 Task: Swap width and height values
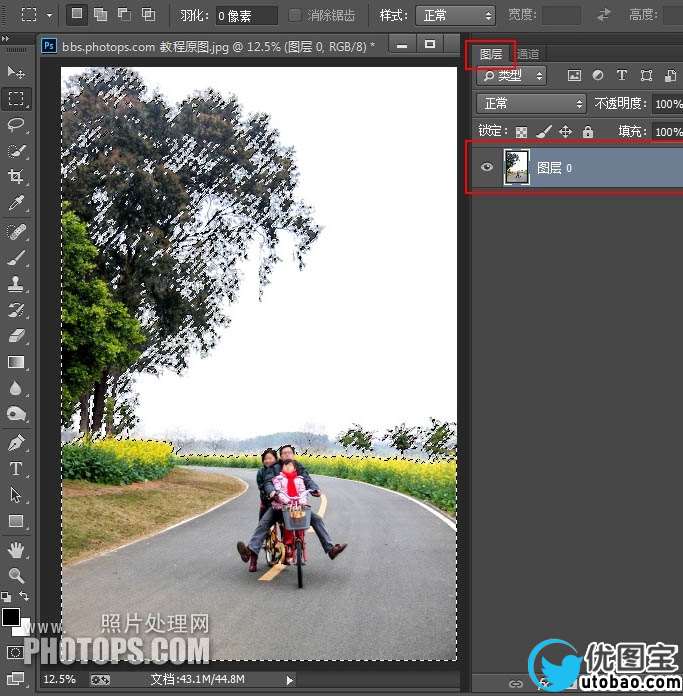coord(604,16)
